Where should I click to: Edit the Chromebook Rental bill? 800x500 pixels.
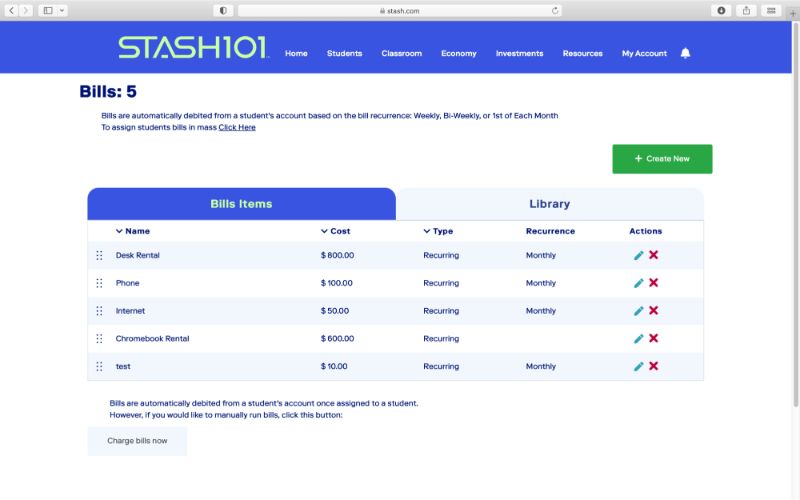[638, 339]
